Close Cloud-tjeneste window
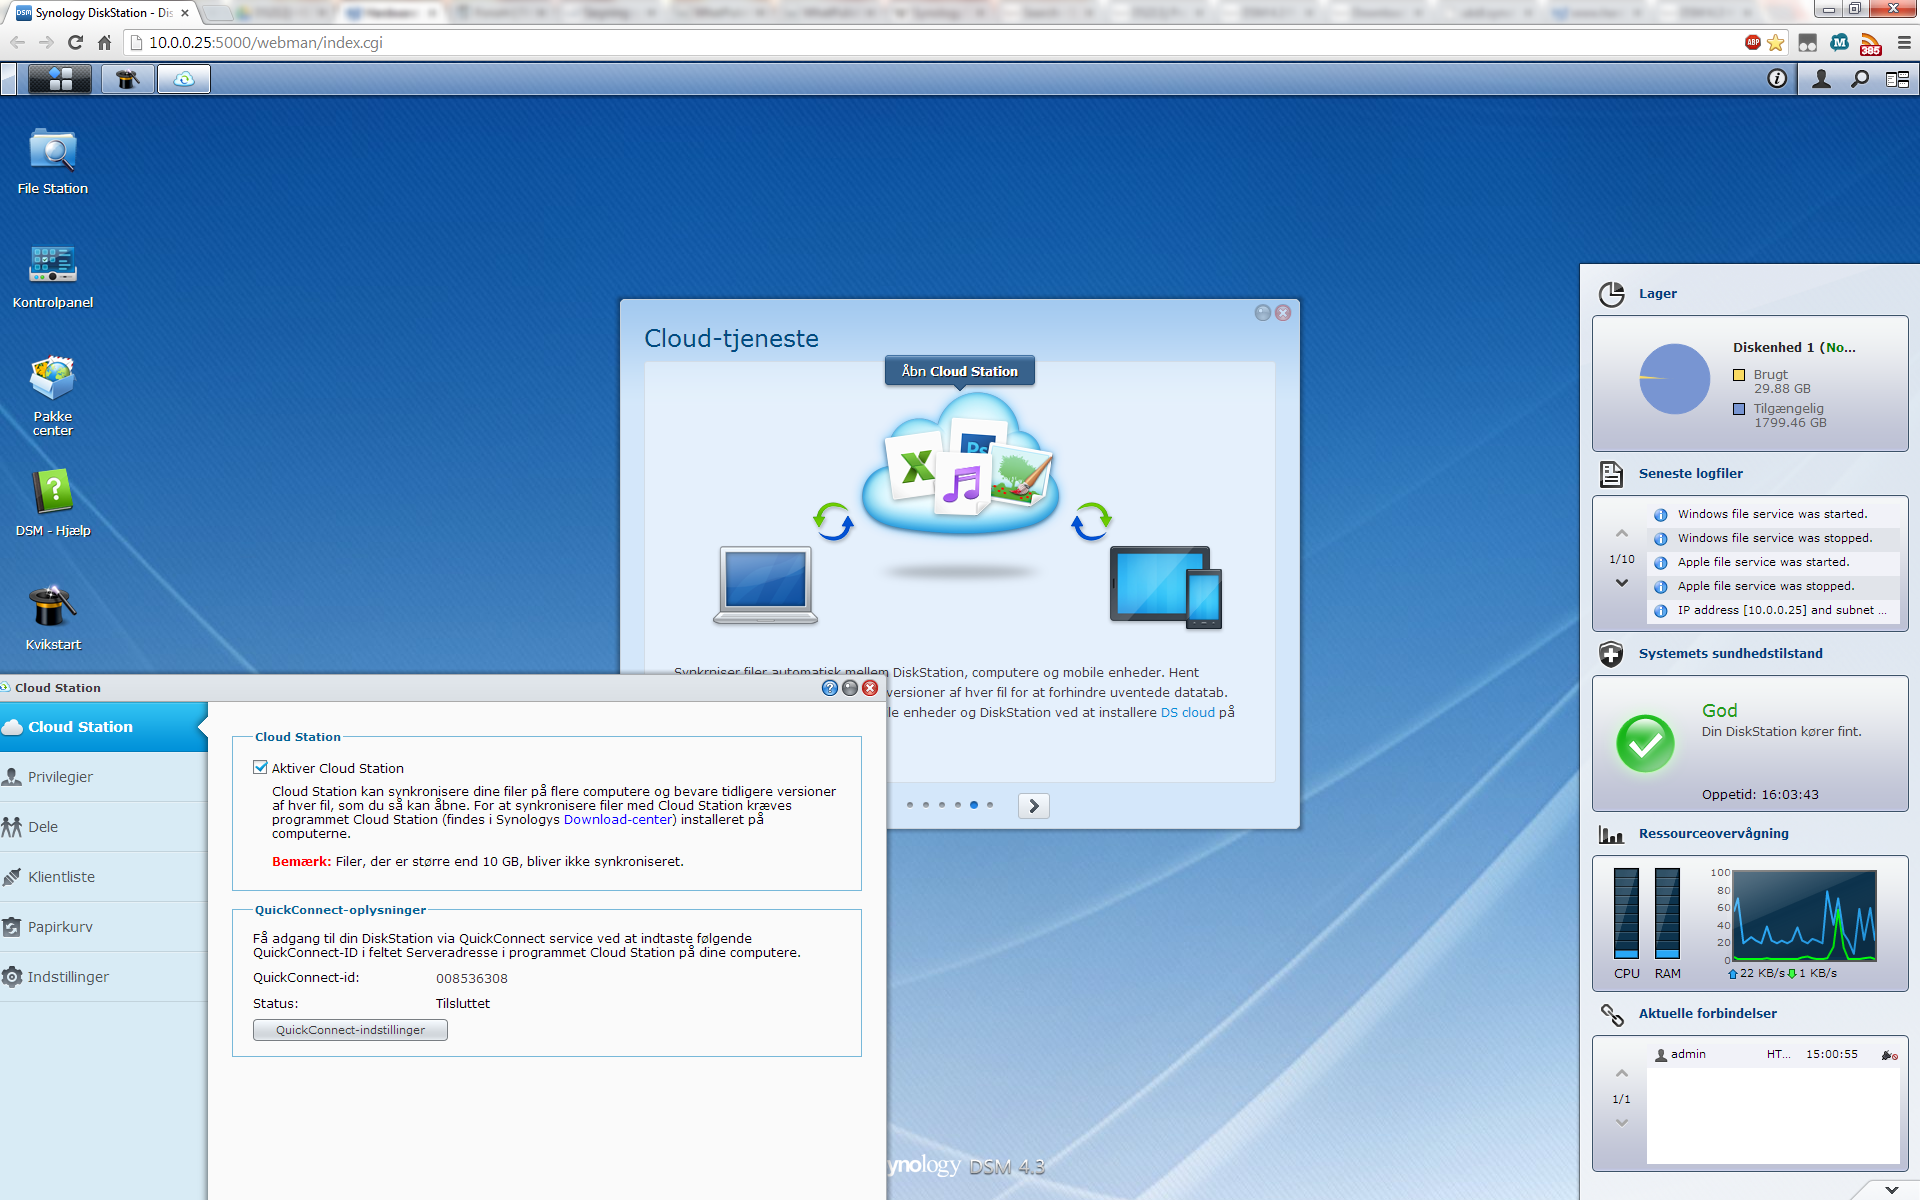Screen dimensions: 1920x1200 (x=1283, y=313)
